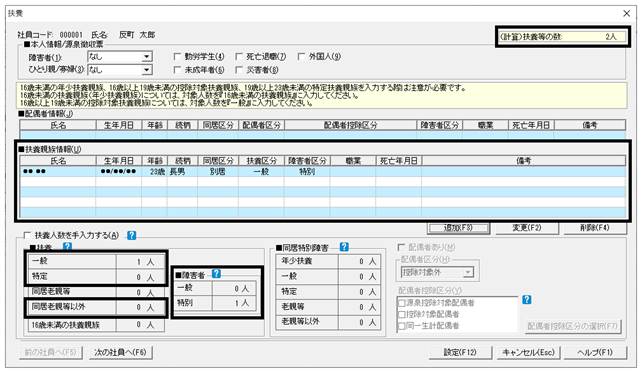This screenshot has width=642, height=371.
Task: Click 扶養区分 column header in 扶養親族情報 table
Action: (261, 161)
